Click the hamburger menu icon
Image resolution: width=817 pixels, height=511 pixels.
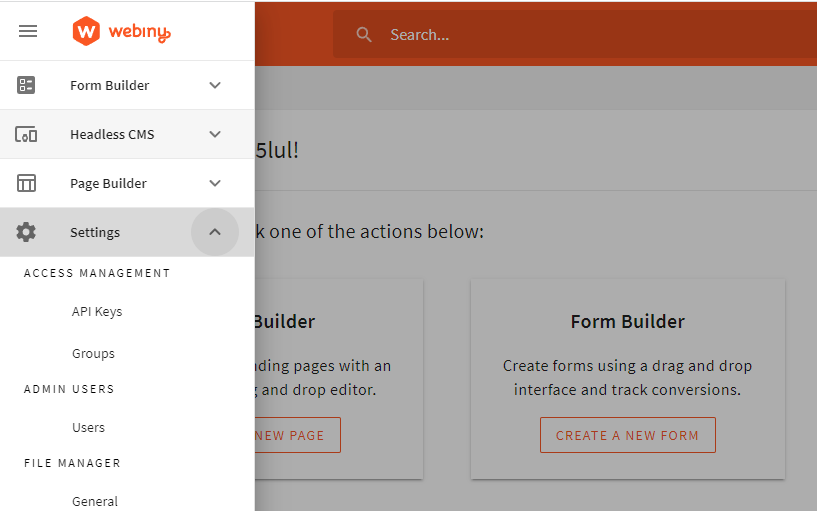pos(28,31)
